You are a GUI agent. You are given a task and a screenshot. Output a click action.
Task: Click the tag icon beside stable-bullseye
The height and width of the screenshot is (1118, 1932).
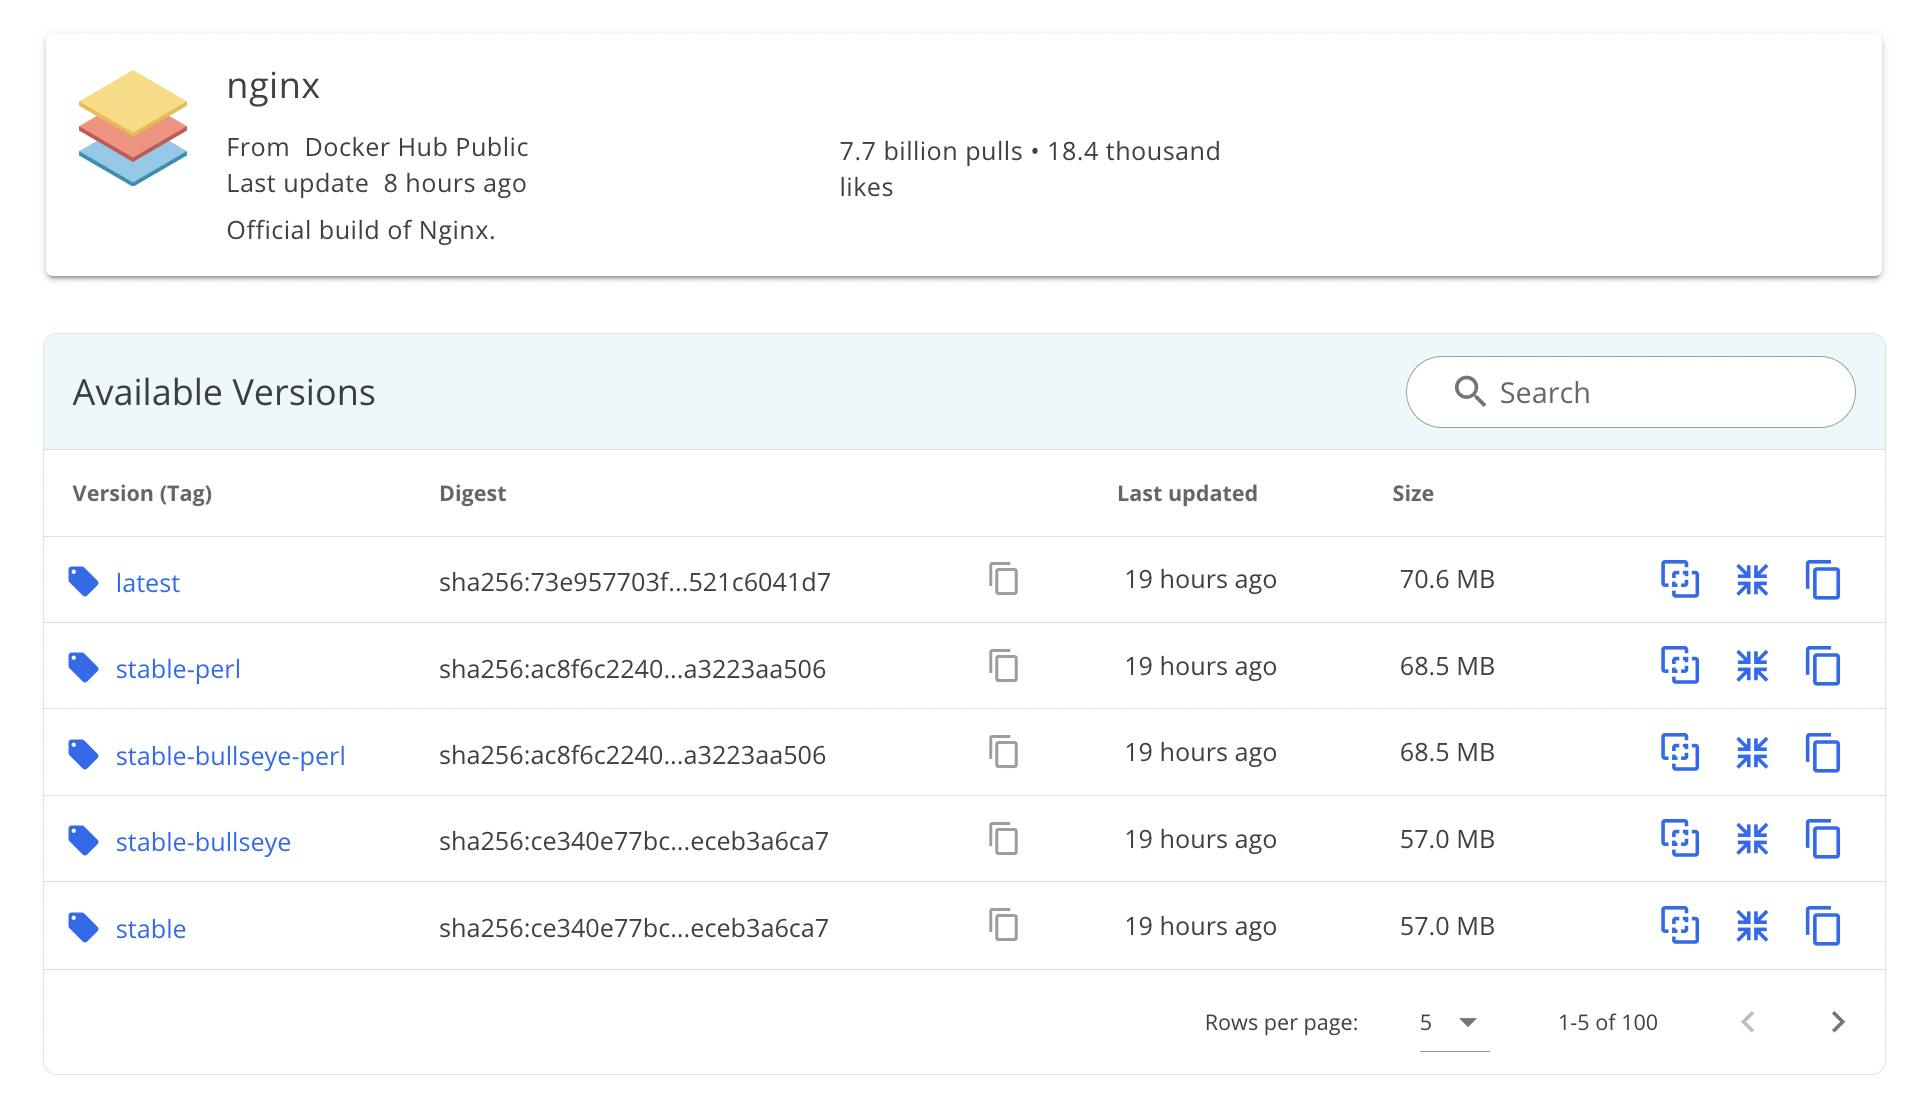point(83,840)
